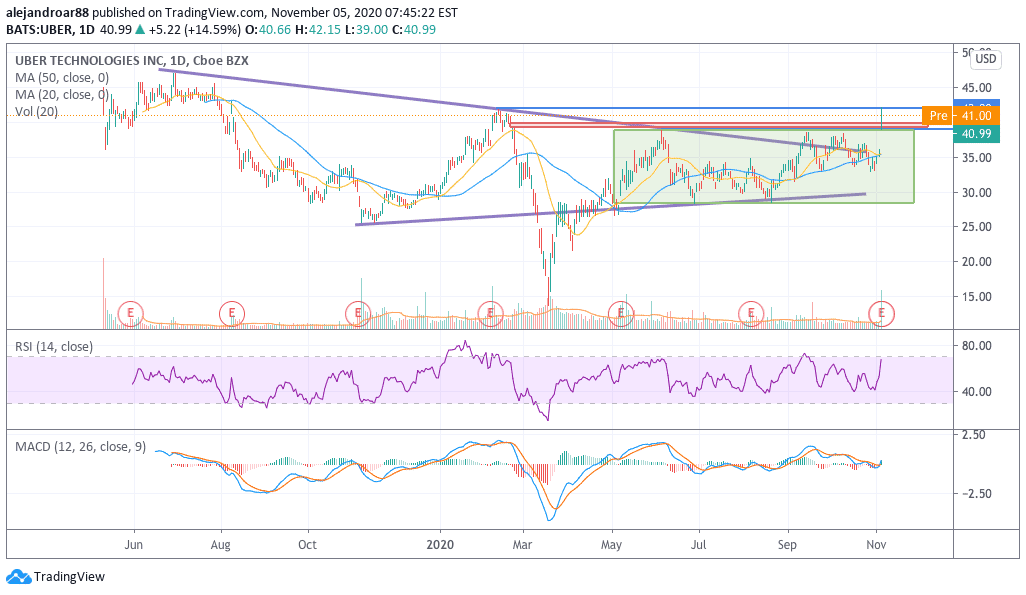Click the green 40.99 last price tag

[976, 134]
